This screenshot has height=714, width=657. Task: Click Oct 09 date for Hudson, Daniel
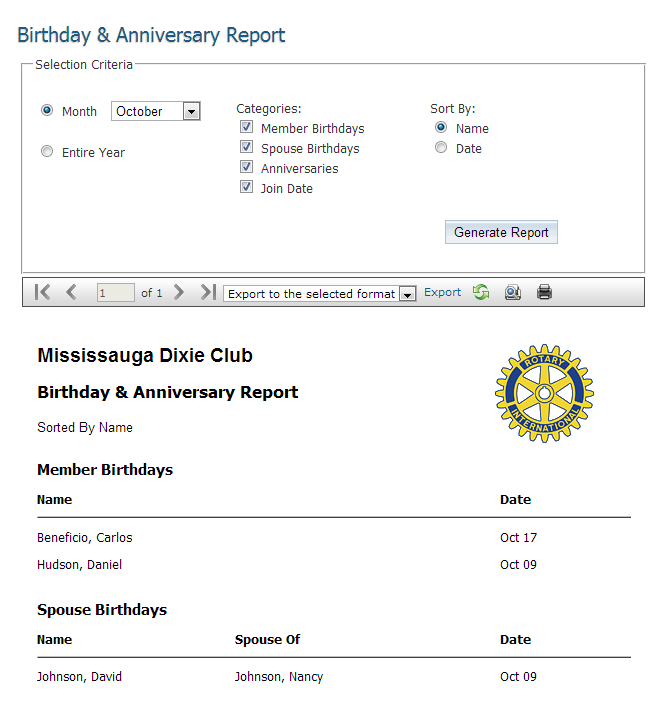518,565
